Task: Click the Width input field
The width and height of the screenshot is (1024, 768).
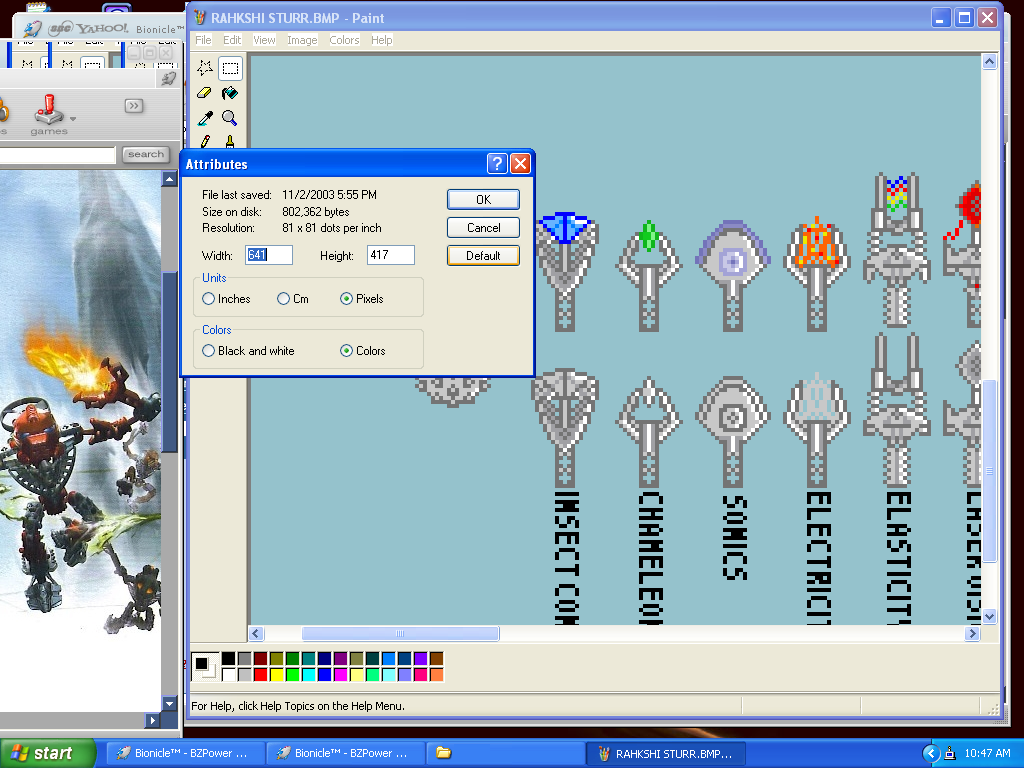Action: click(x=268, y=254)
